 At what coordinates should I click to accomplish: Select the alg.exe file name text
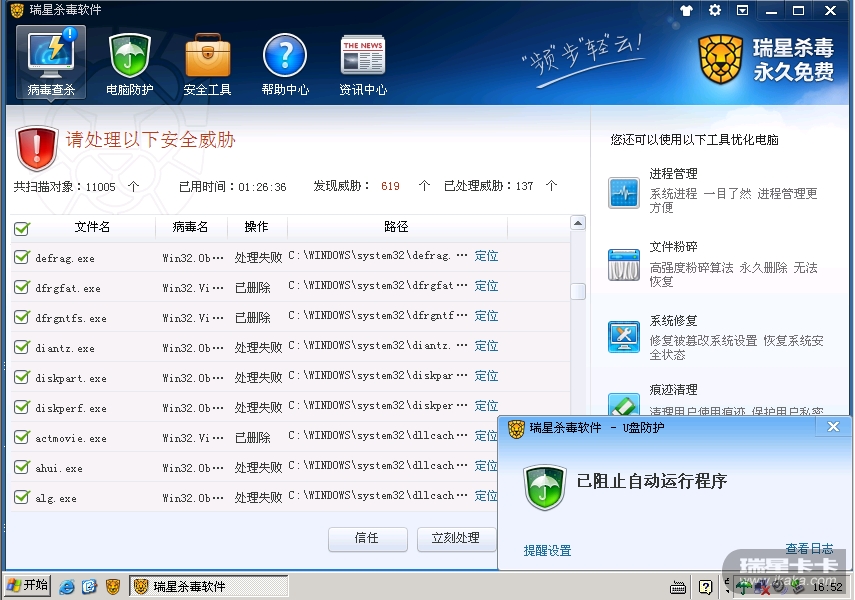pyautogui.click(x=56, y=499)
